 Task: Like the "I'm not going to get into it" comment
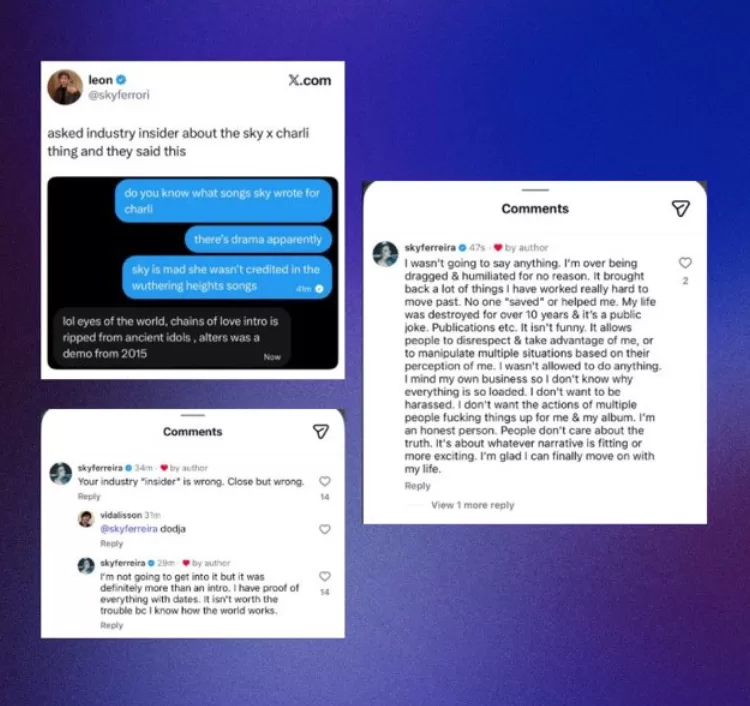point(325,576)
